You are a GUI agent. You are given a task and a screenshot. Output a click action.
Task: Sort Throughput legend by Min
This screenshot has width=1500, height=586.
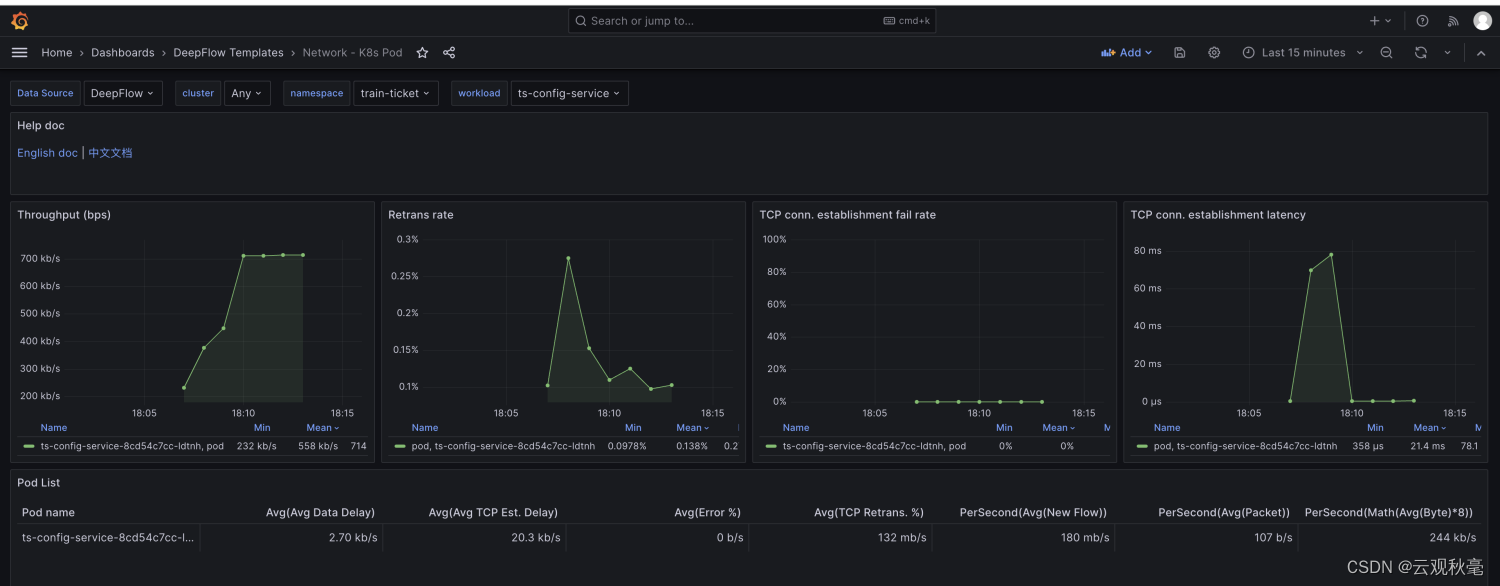(262, 428)
